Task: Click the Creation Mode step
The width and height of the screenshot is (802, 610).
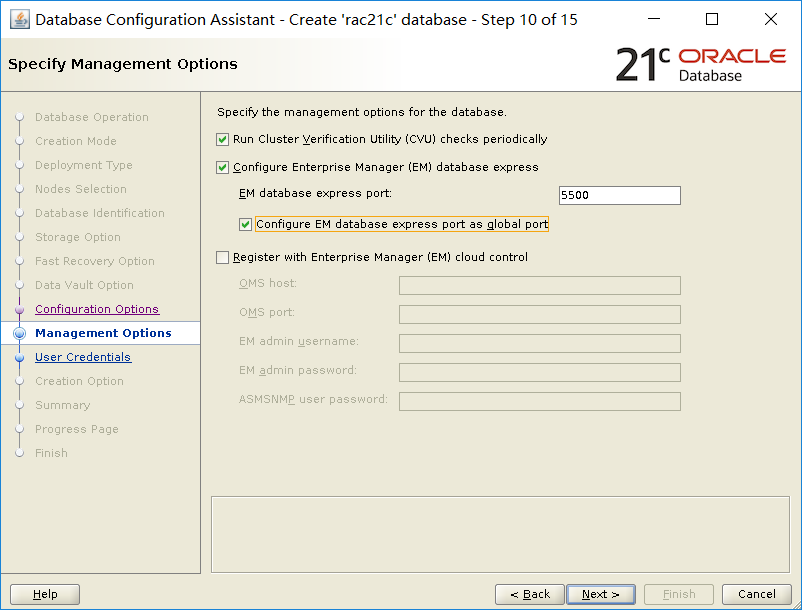Action: 76,141
